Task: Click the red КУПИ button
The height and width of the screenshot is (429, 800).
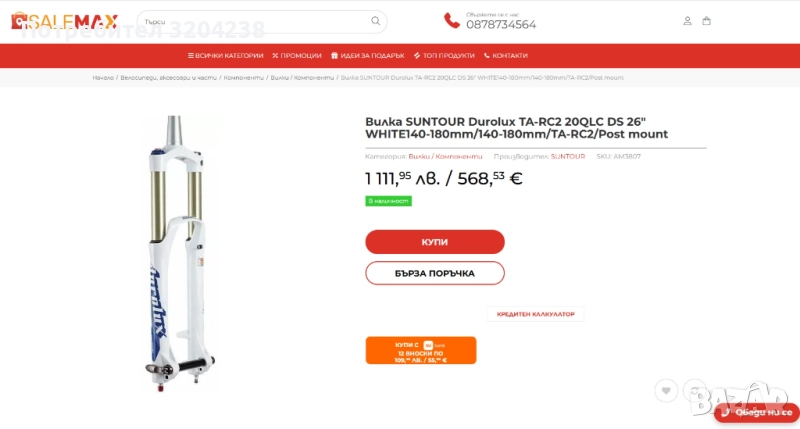Action: pyautogui.click(x=435, y=242)
